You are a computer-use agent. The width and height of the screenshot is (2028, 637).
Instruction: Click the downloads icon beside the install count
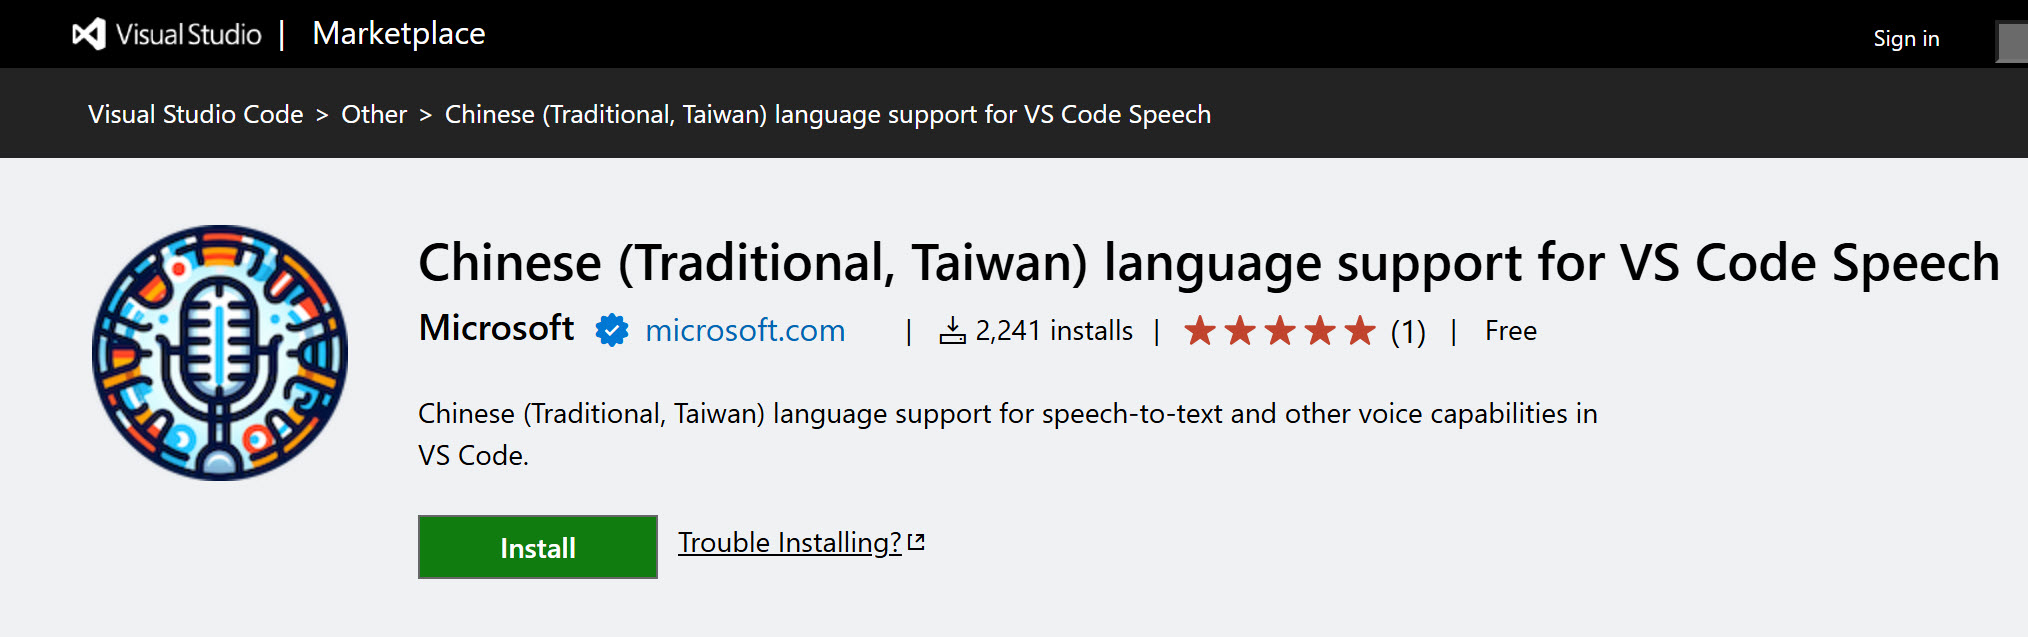pyautogui.click(x=952, y=330)
